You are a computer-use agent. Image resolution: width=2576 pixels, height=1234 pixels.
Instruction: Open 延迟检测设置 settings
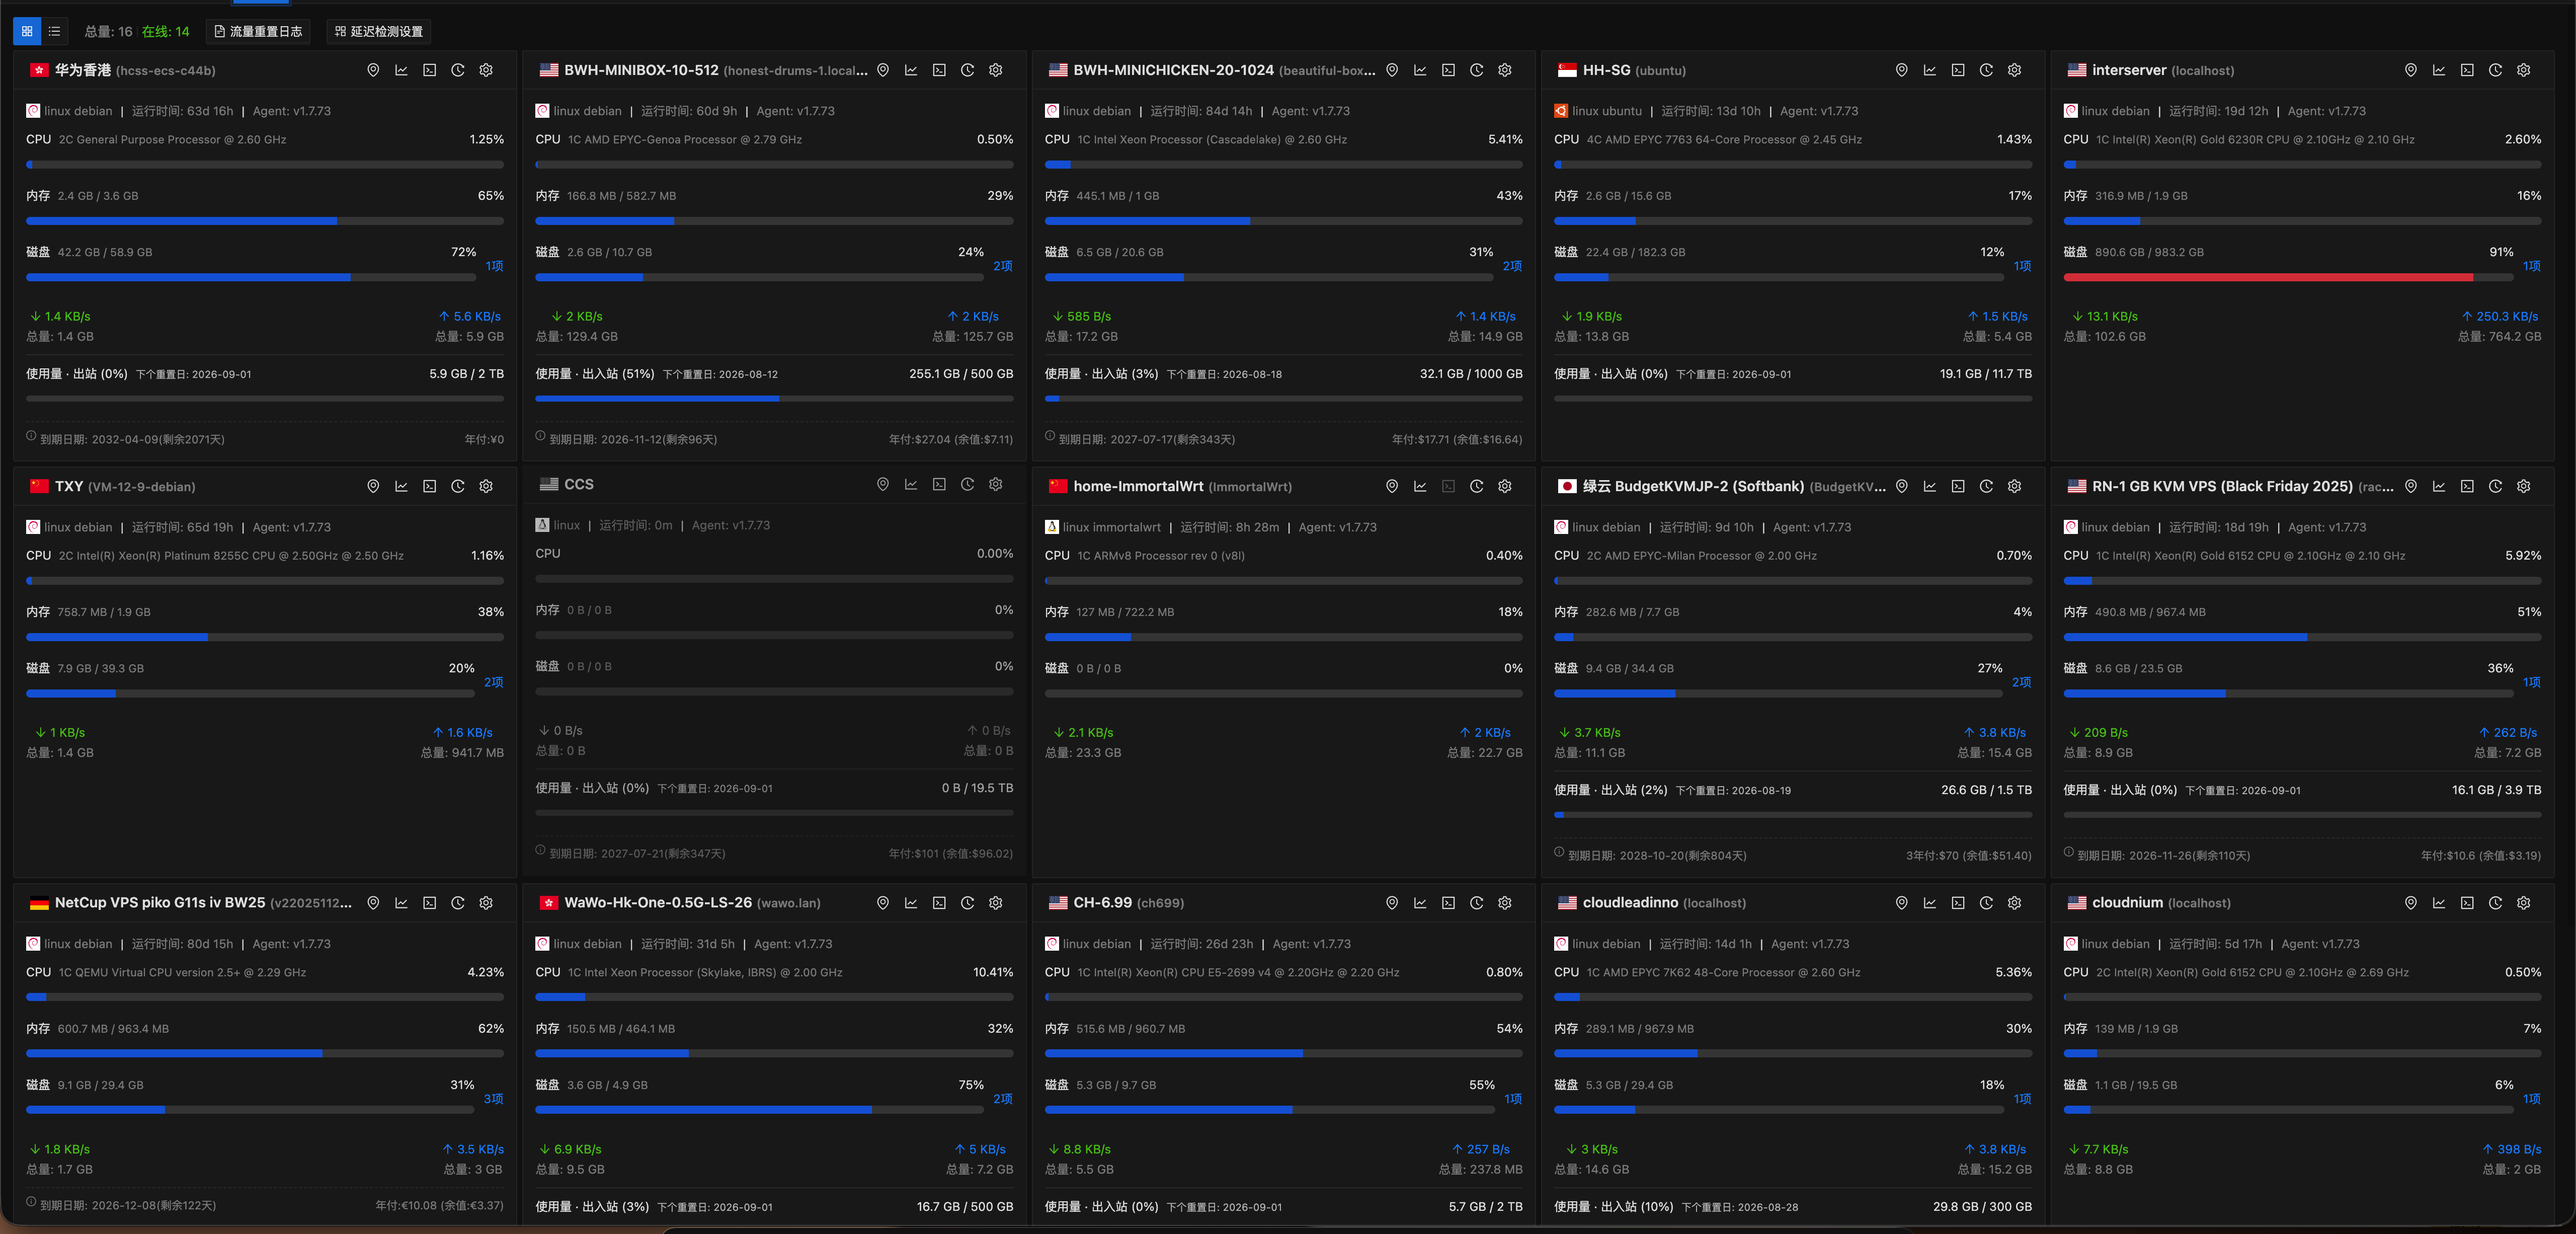[x=379, y=31]
